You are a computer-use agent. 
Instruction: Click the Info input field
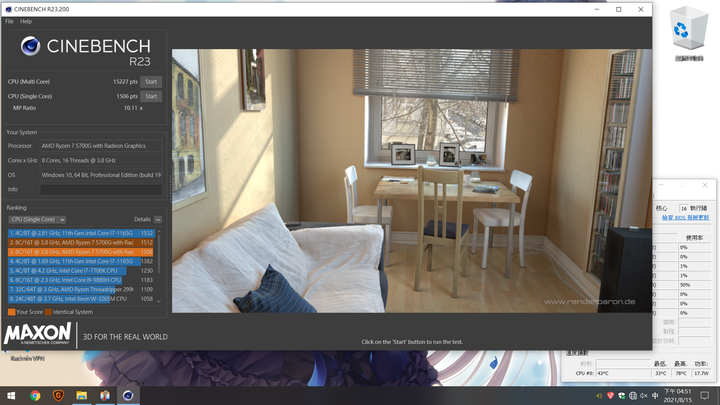[101, 189]
